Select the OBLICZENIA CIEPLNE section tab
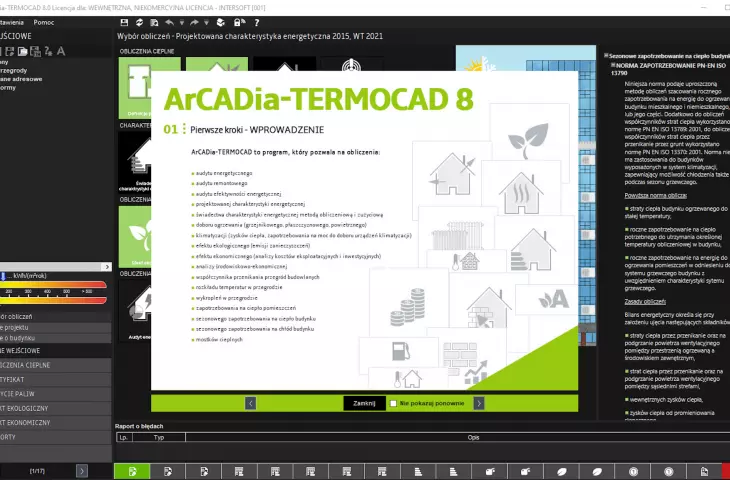 coord(55,365)
